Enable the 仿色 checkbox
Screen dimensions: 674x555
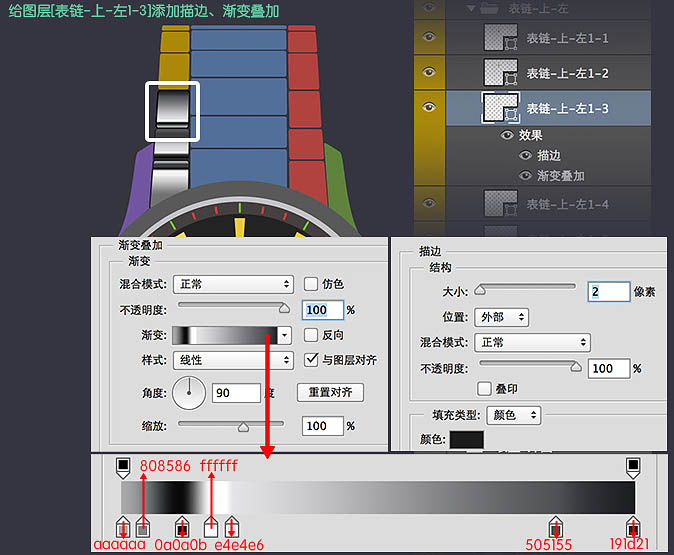coord(310,284)
